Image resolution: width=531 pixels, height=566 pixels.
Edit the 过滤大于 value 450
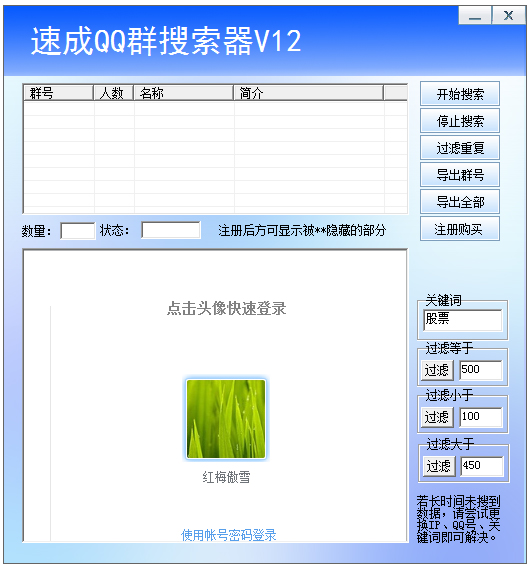click(x=482, y=466)
